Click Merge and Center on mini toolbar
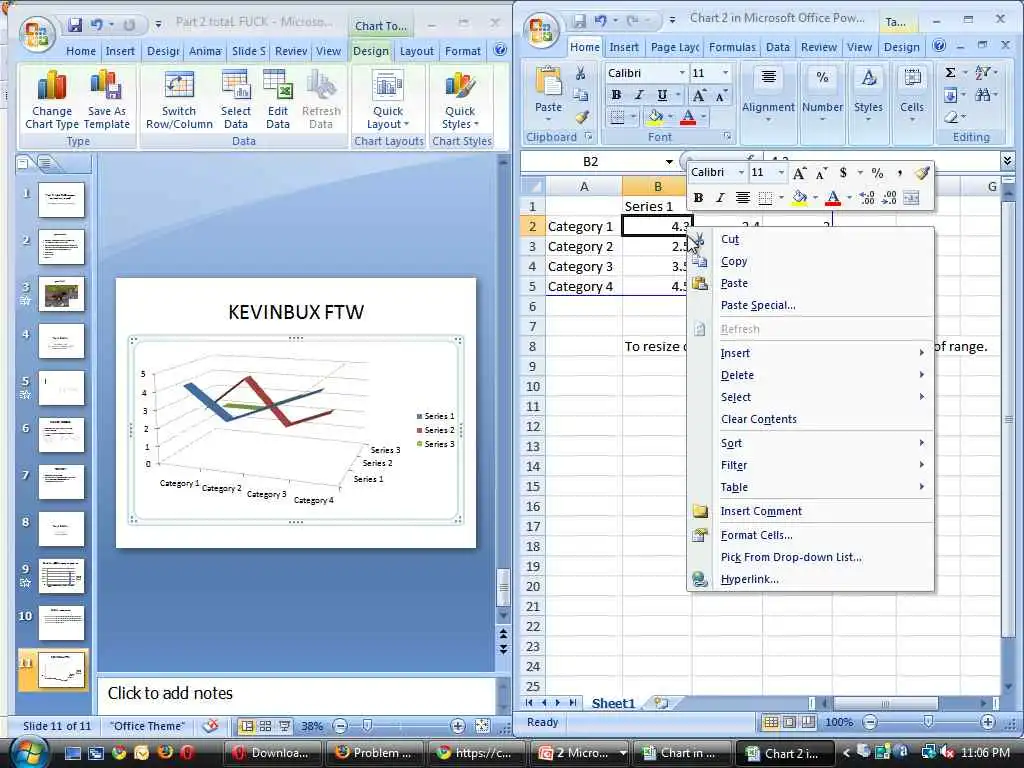Image resolution: width=1024 pixels, height=768 pixels. click(x=911, y=198)
